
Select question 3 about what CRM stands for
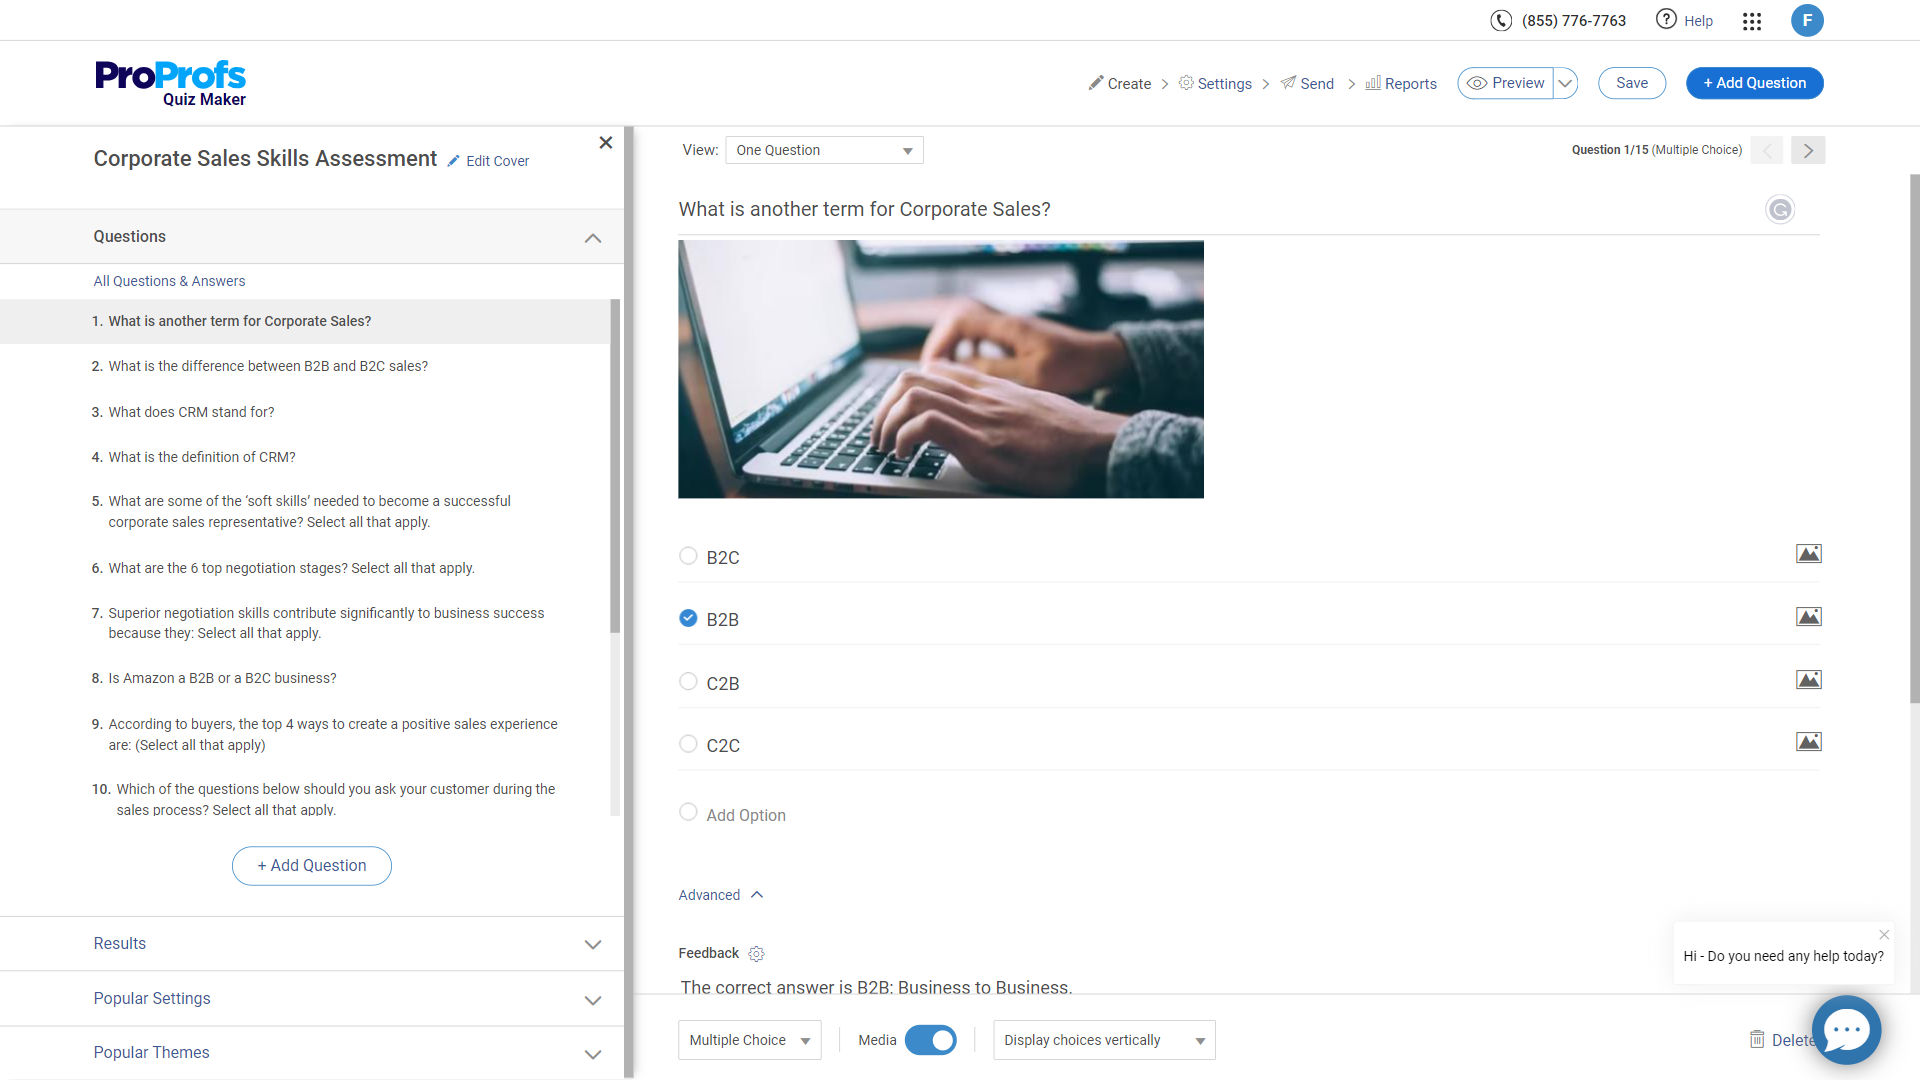tap(191, 412)
